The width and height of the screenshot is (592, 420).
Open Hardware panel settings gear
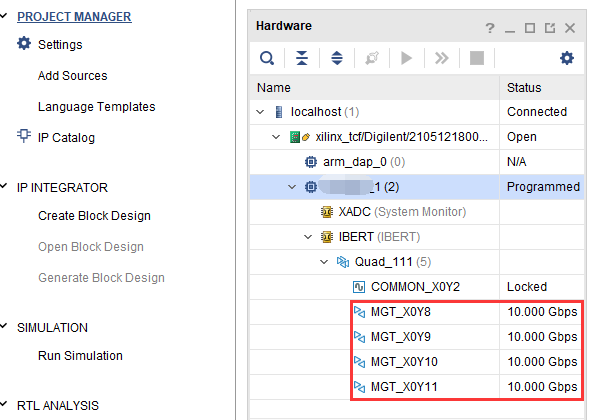[567, 58]
